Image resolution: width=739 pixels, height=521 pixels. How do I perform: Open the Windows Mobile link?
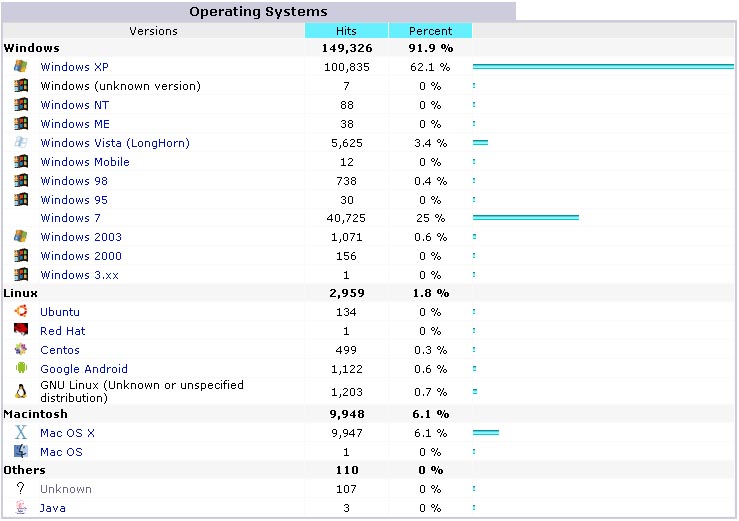[85, 162]
